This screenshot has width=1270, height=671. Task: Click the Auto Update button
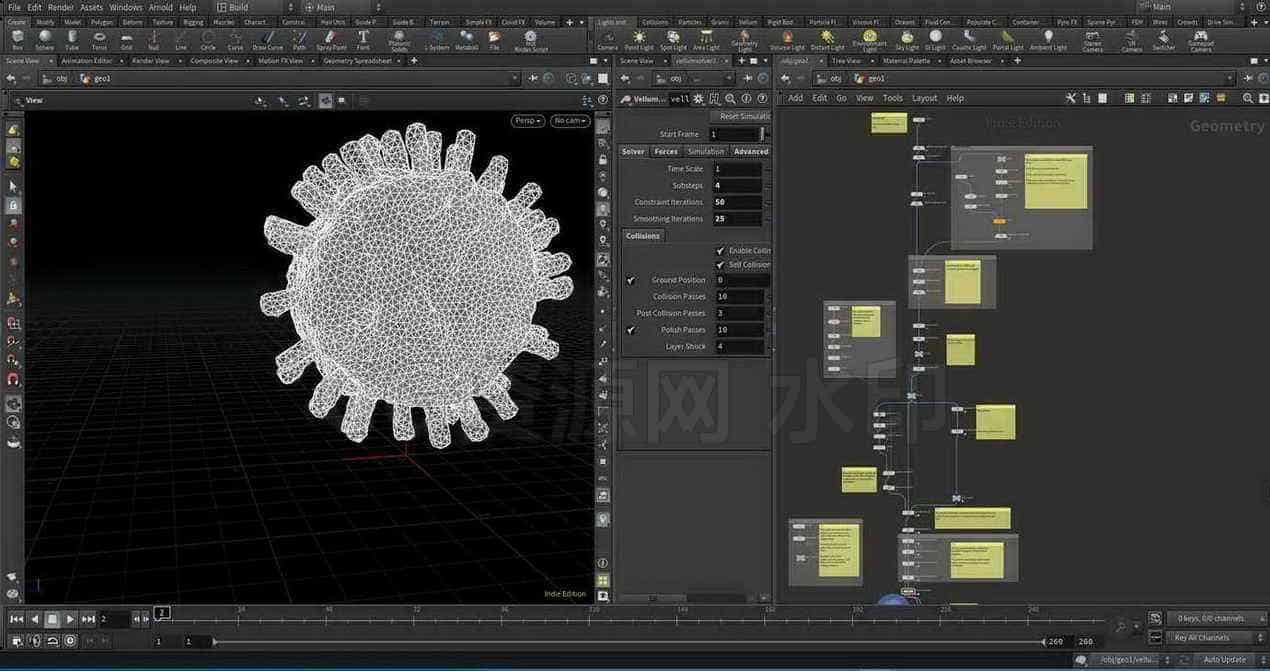1224,659
